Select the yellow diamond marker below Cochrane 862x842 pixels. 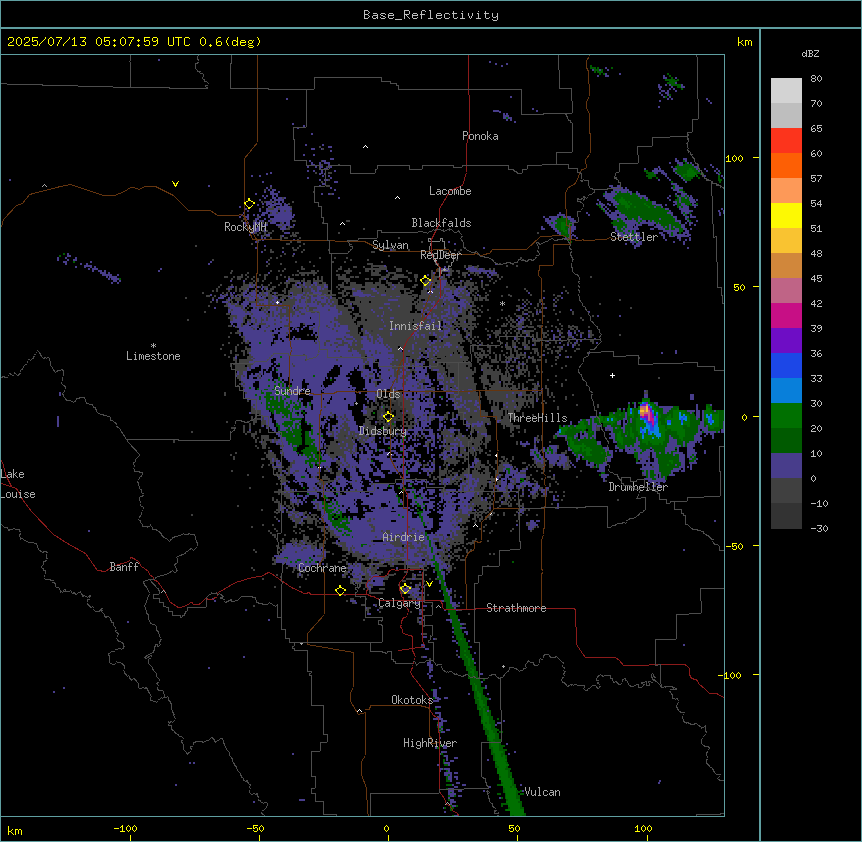click(x=340, y=591)
